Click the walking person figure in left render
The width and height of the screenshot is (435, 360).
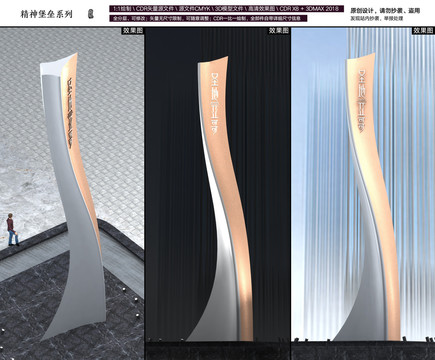[x=12, y=230]
